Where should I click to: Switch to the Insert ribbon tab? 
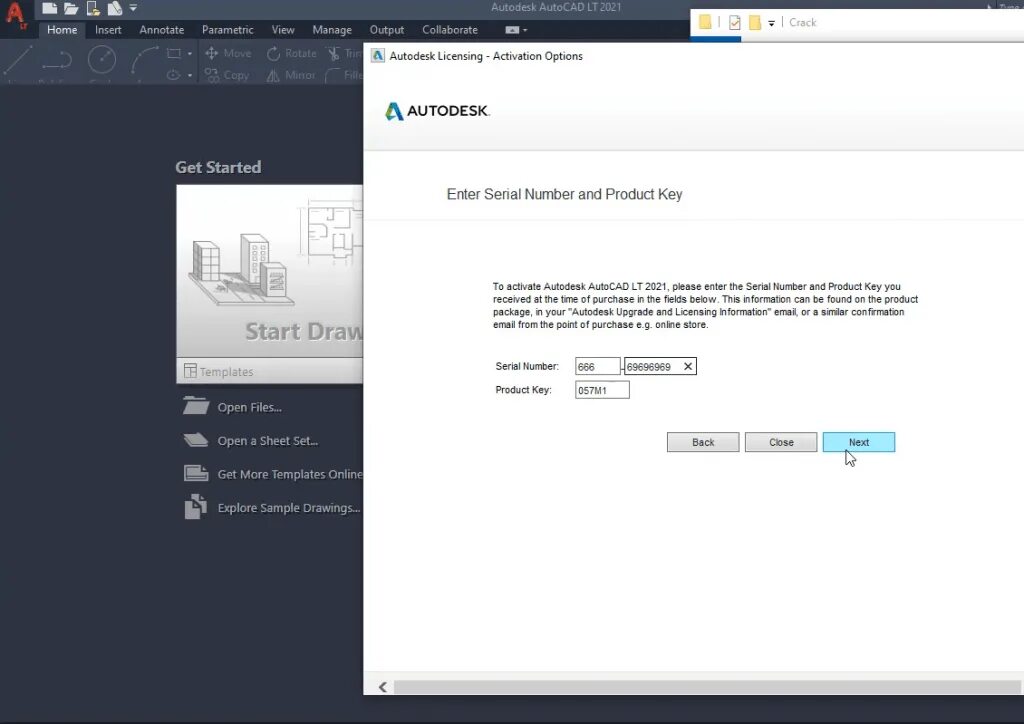click(x=108, y=30)
